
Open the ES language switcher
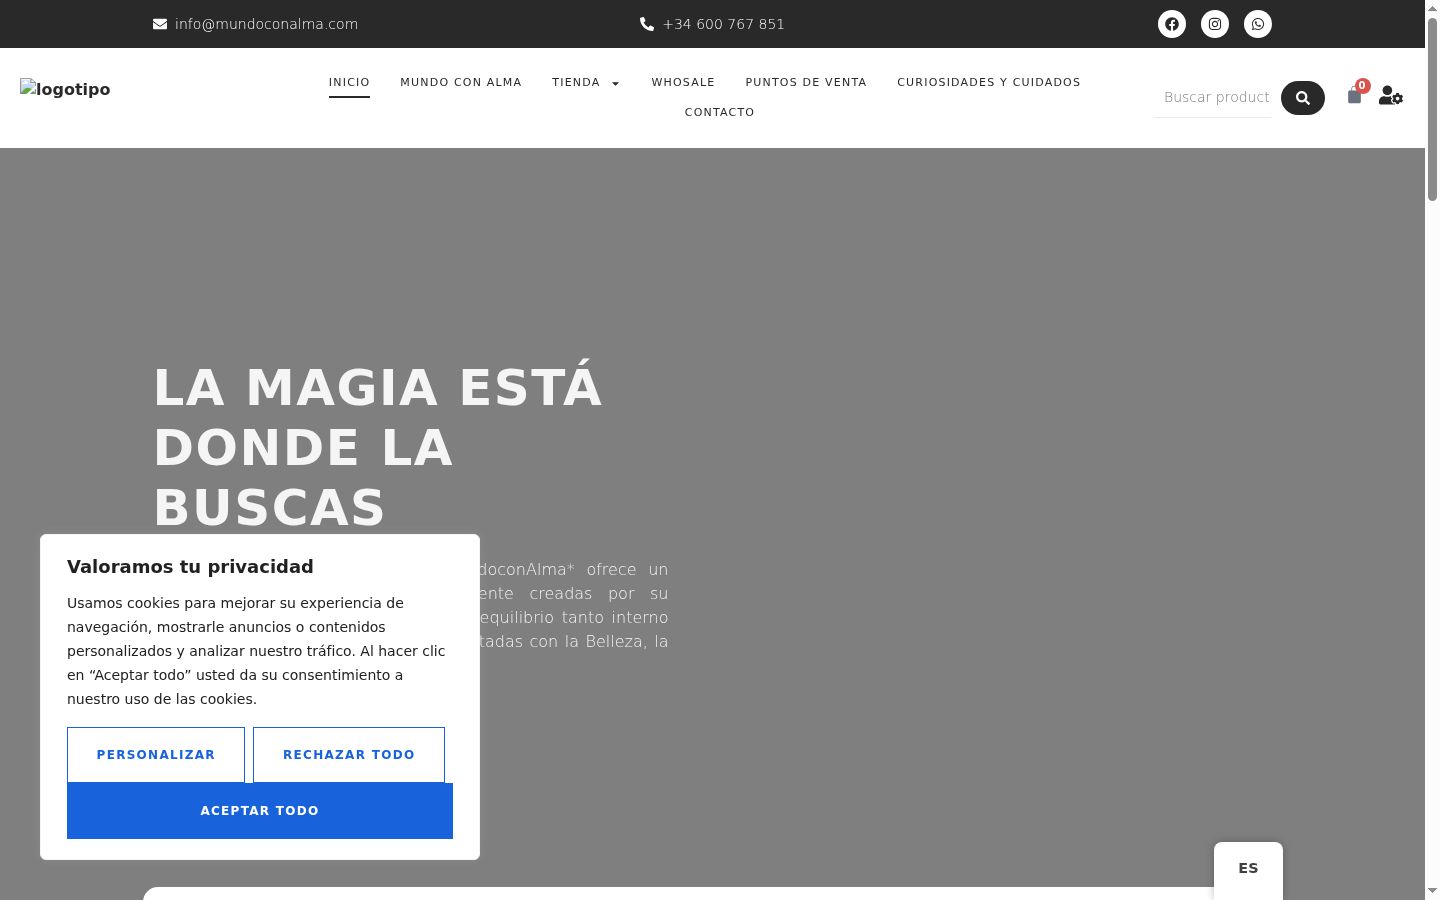pos(1248,868)
